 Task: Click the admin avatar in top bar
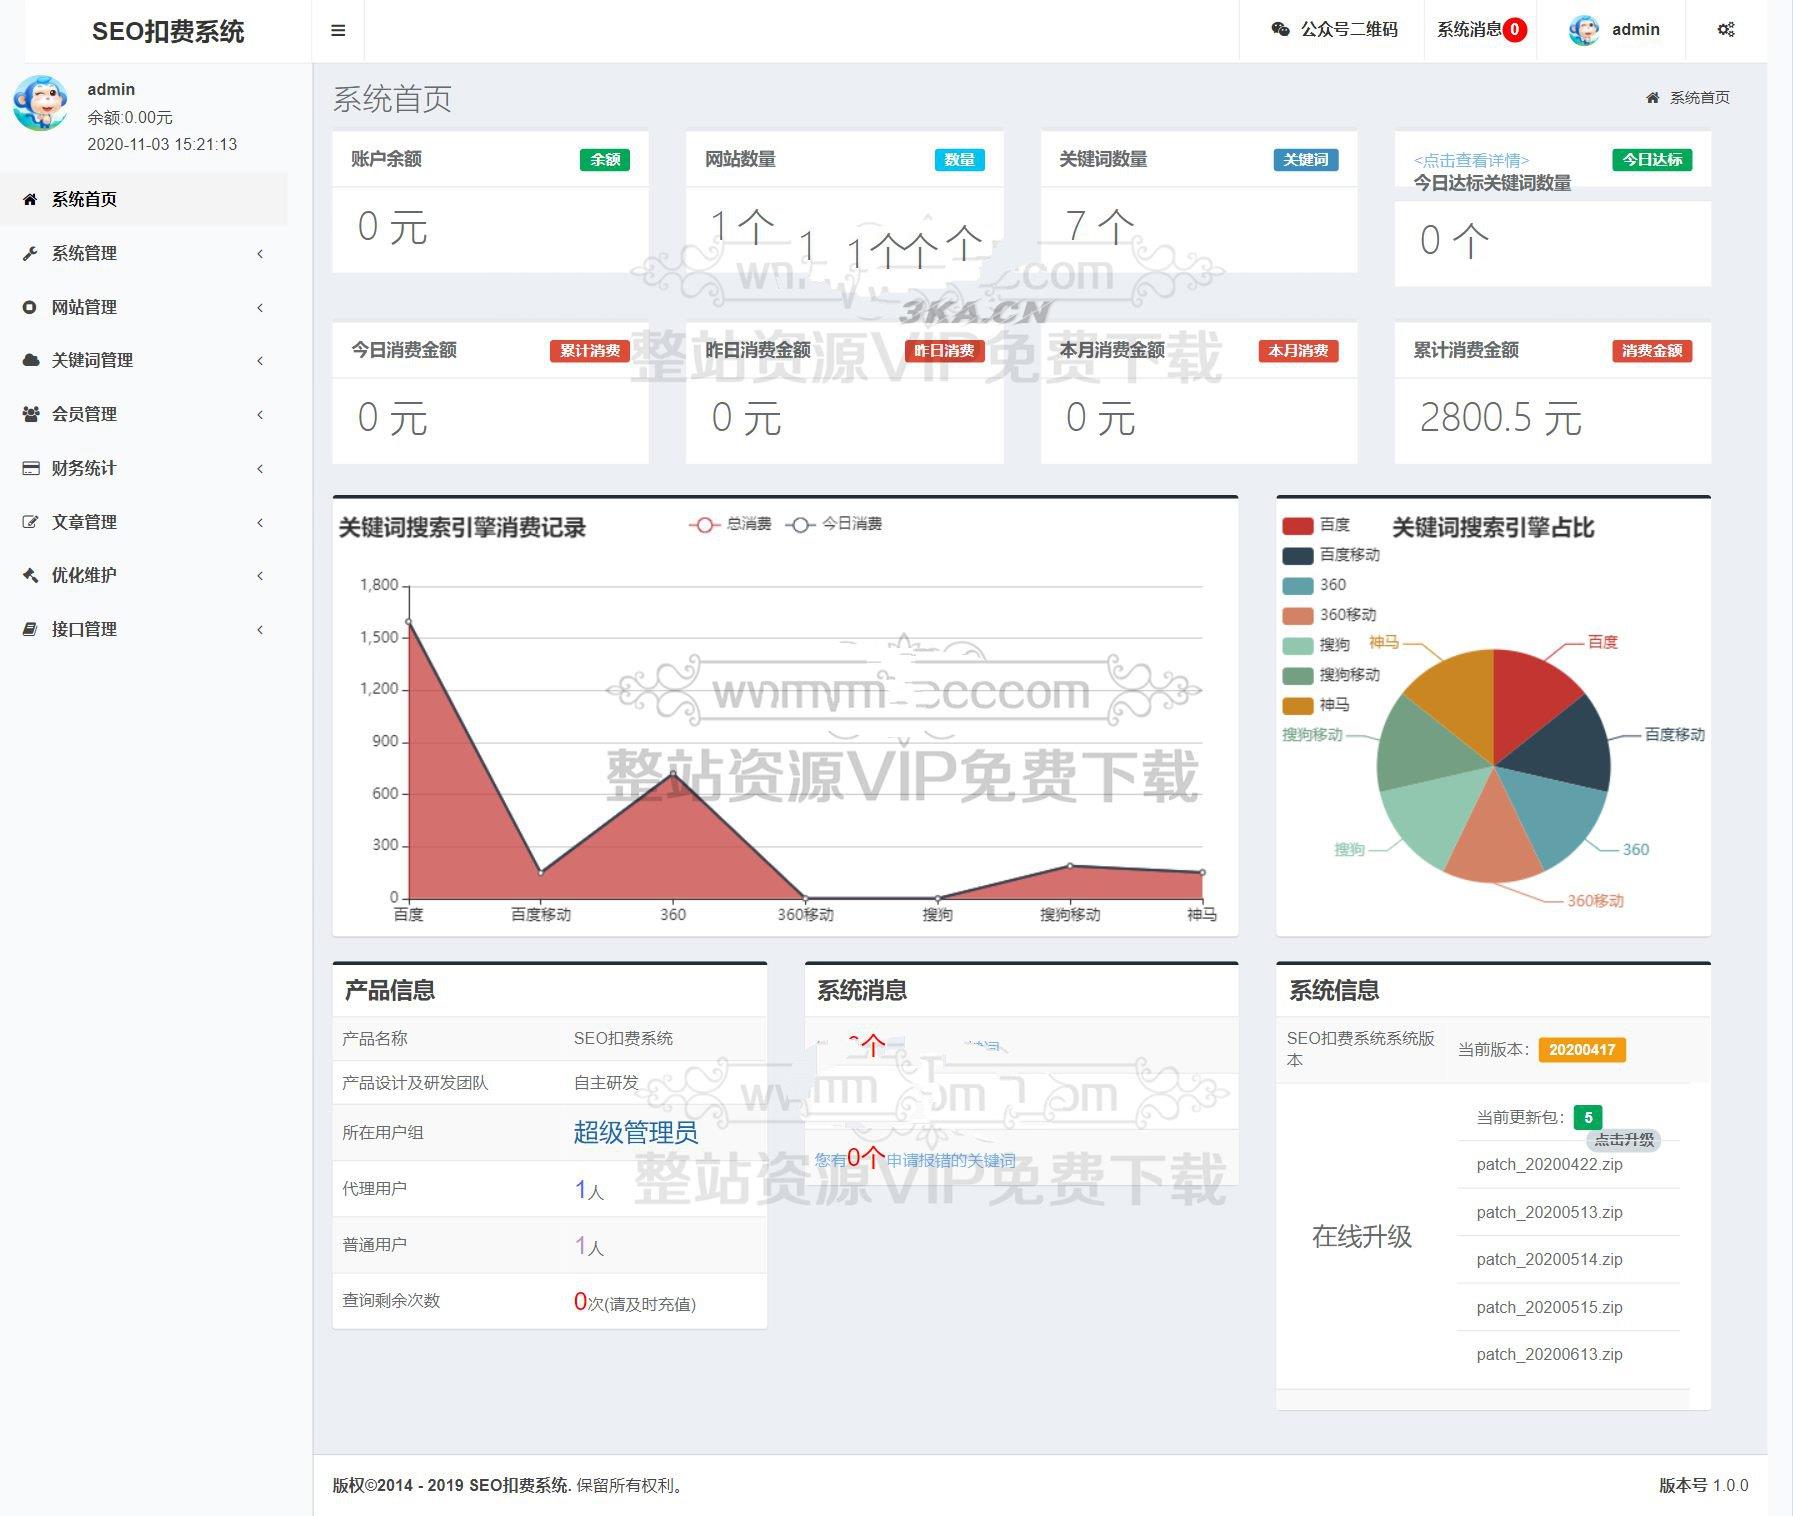tap(1583, 31)
